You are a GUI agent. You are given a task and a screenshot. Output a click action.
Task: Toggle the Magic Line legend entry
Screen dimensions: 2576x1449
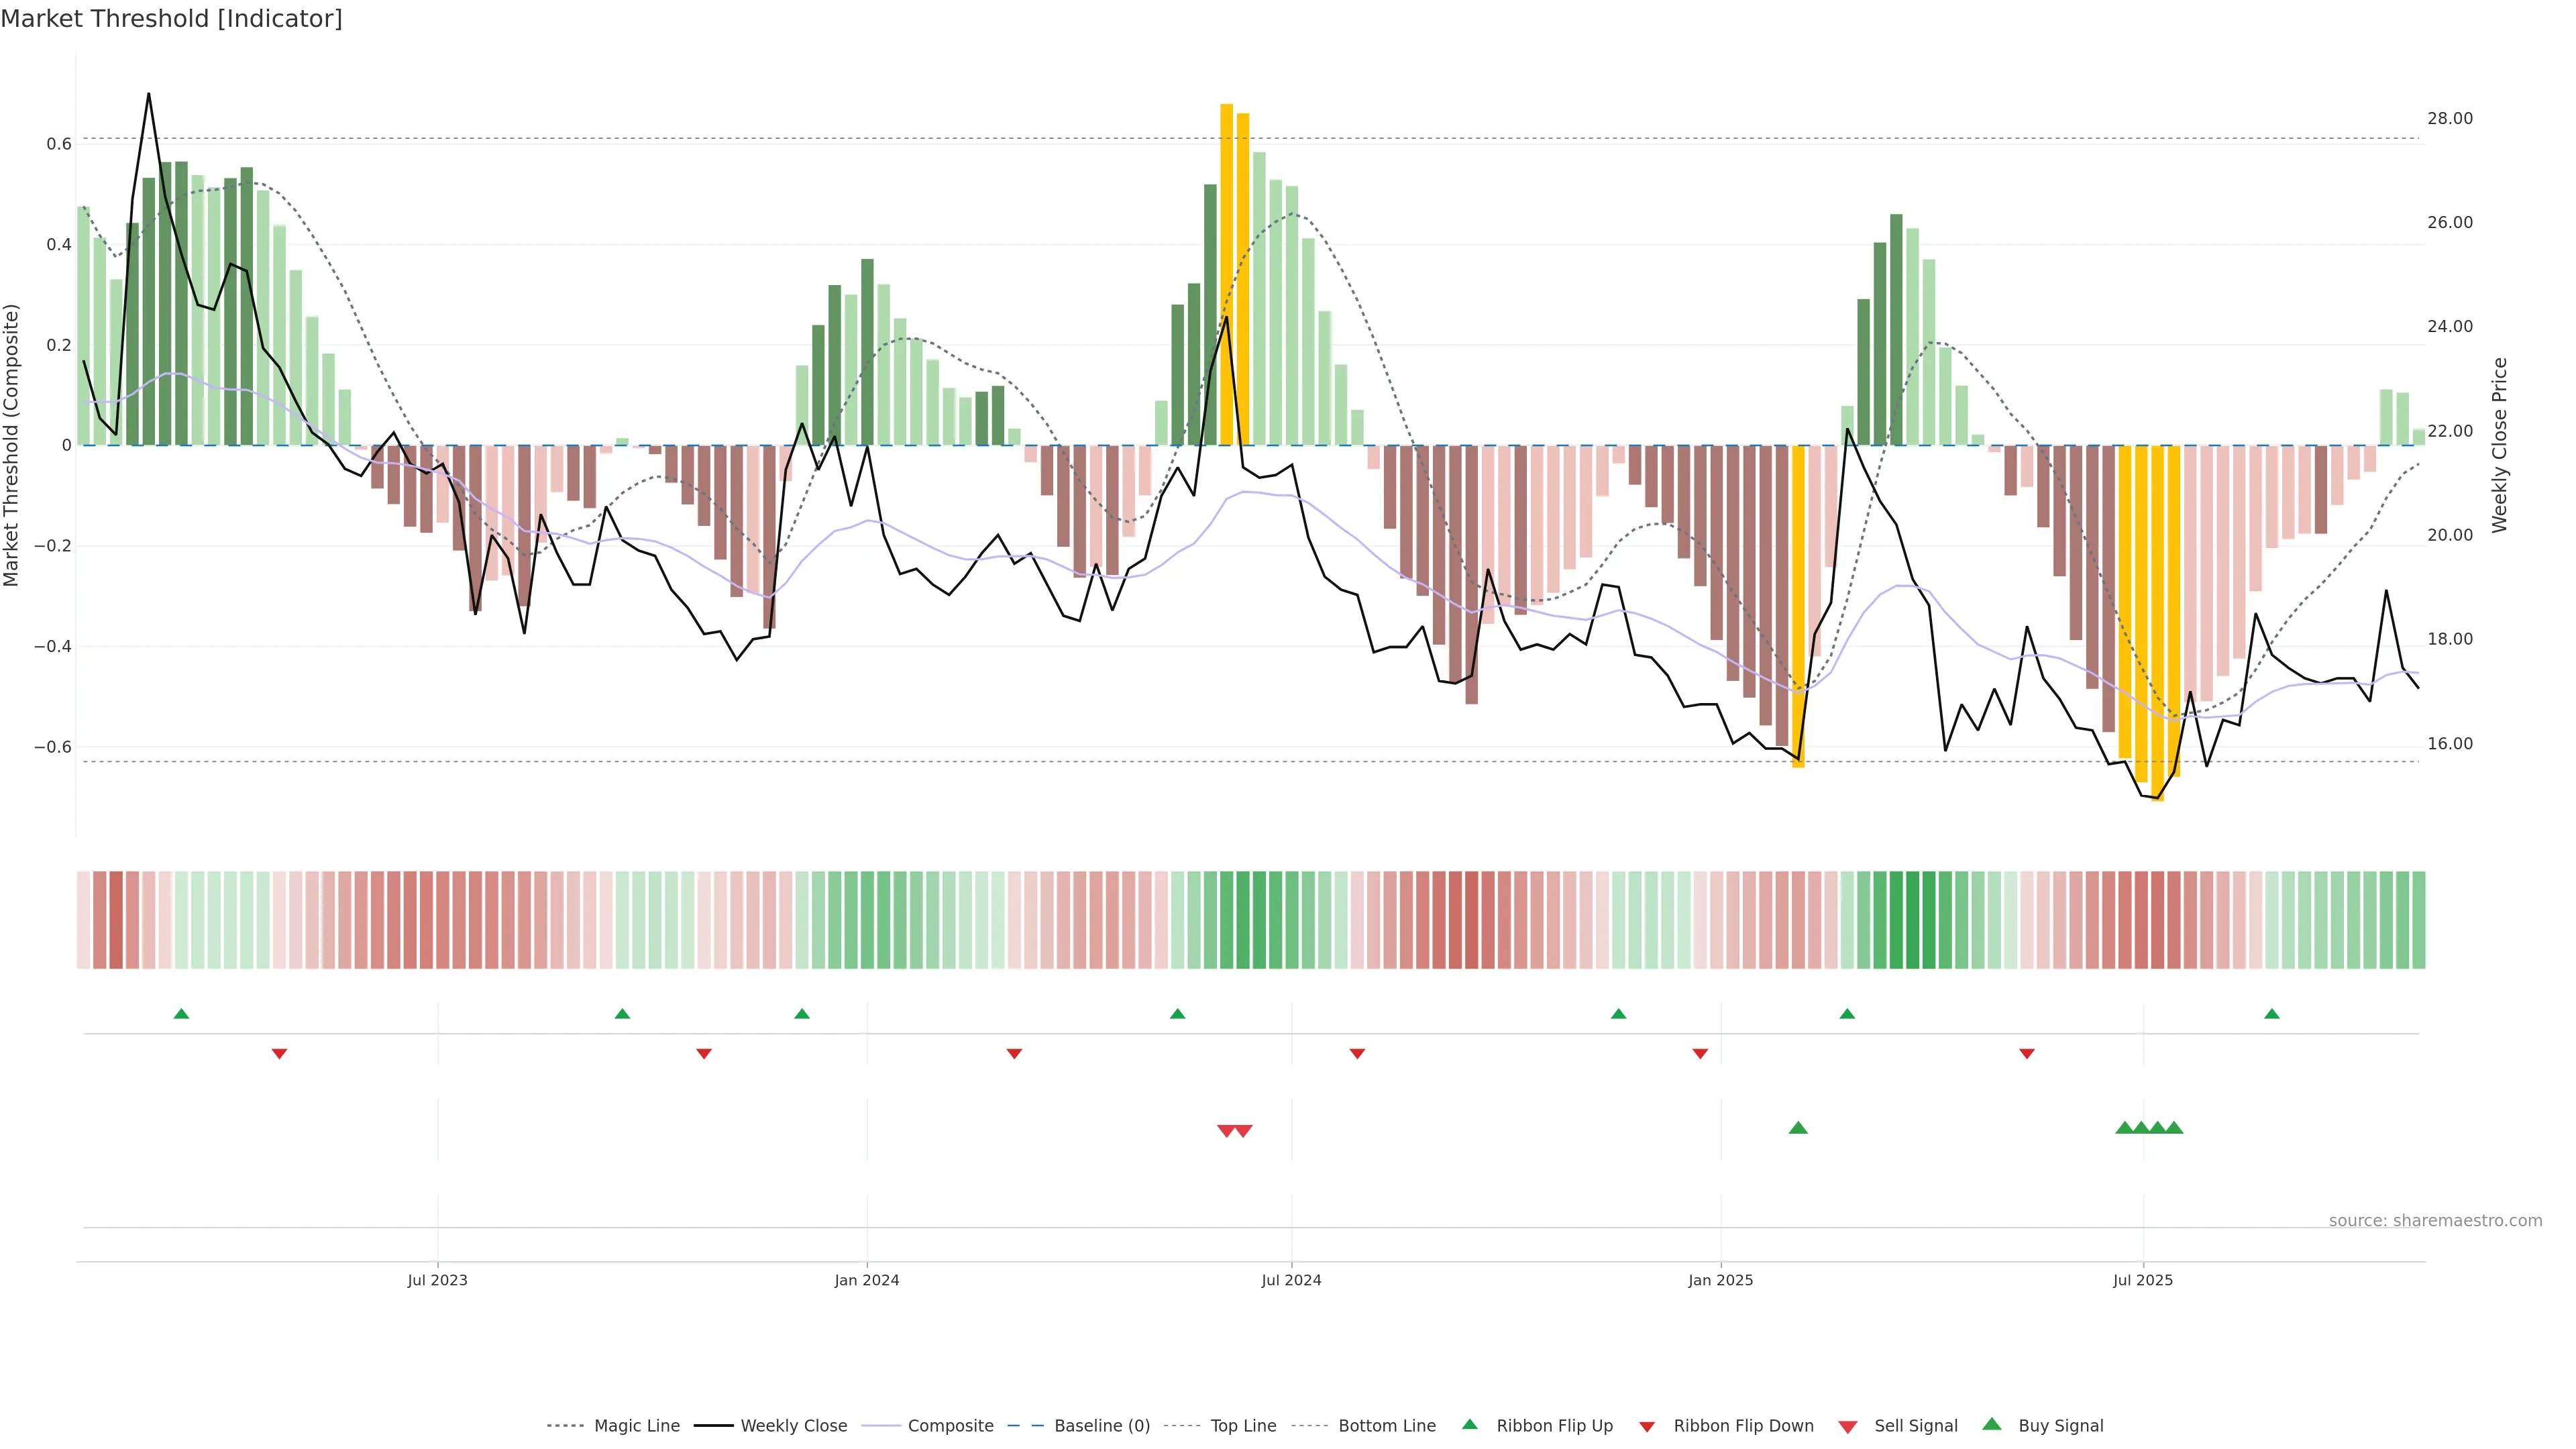[x=636, y=1426]
